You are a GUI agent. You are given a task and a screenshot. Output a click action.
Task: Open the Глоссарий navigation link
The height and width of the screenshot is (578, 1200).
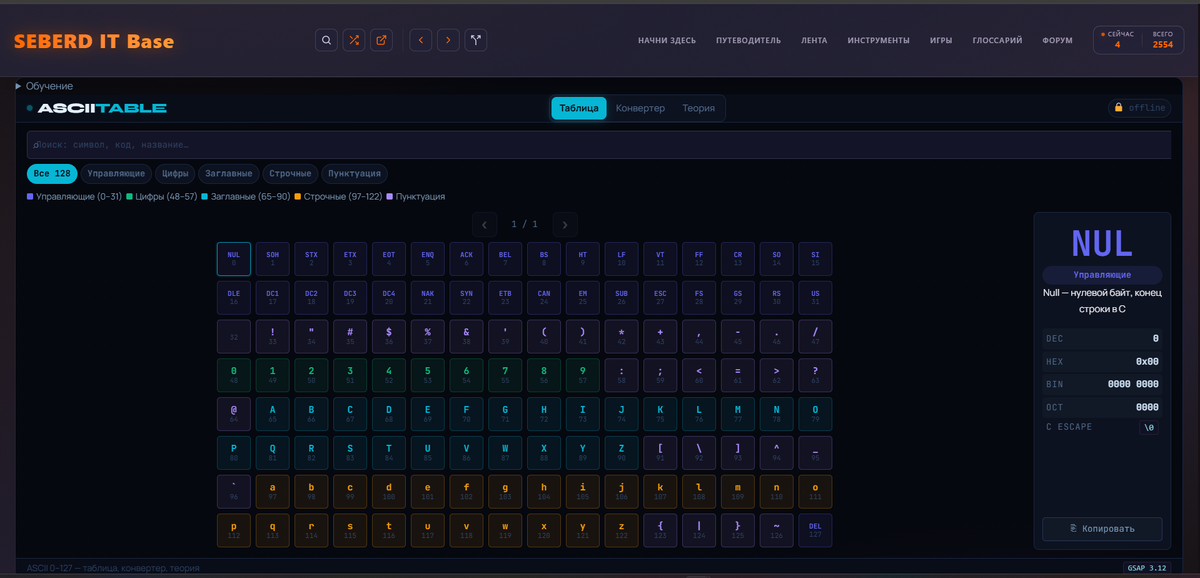(997, 41)
